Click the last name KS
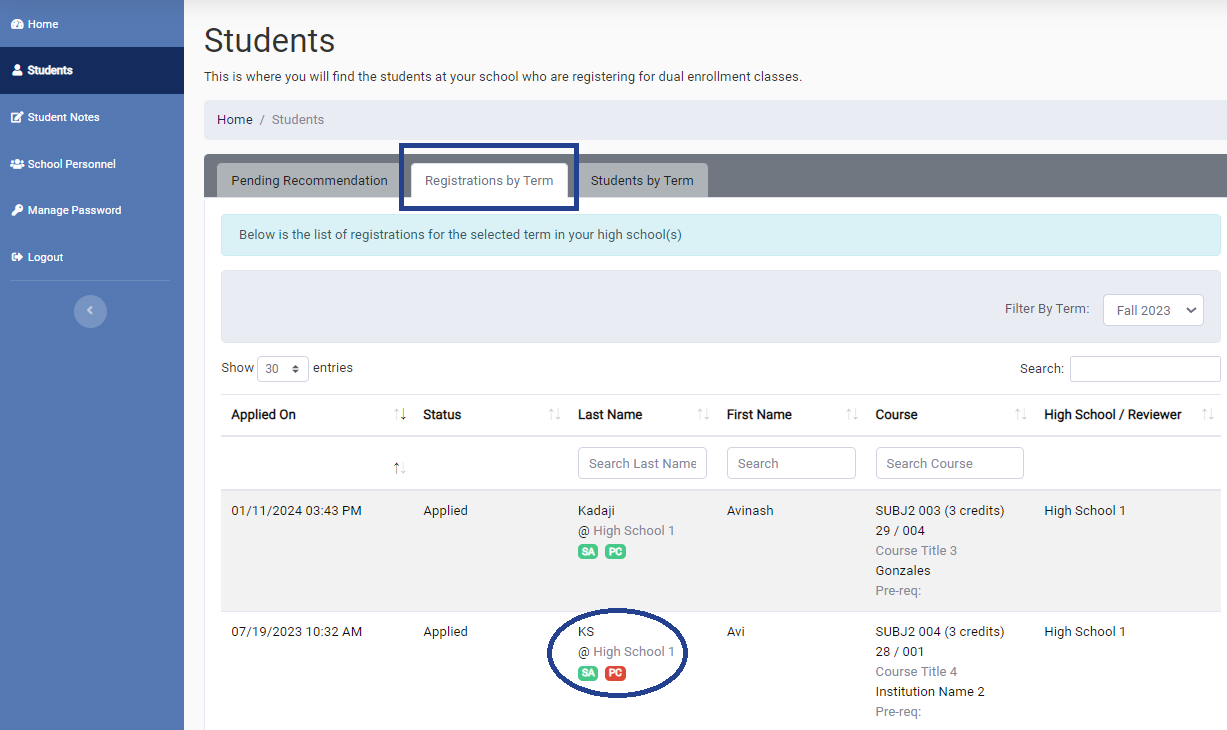The image size is (1227, 730). tap(586, 632)
